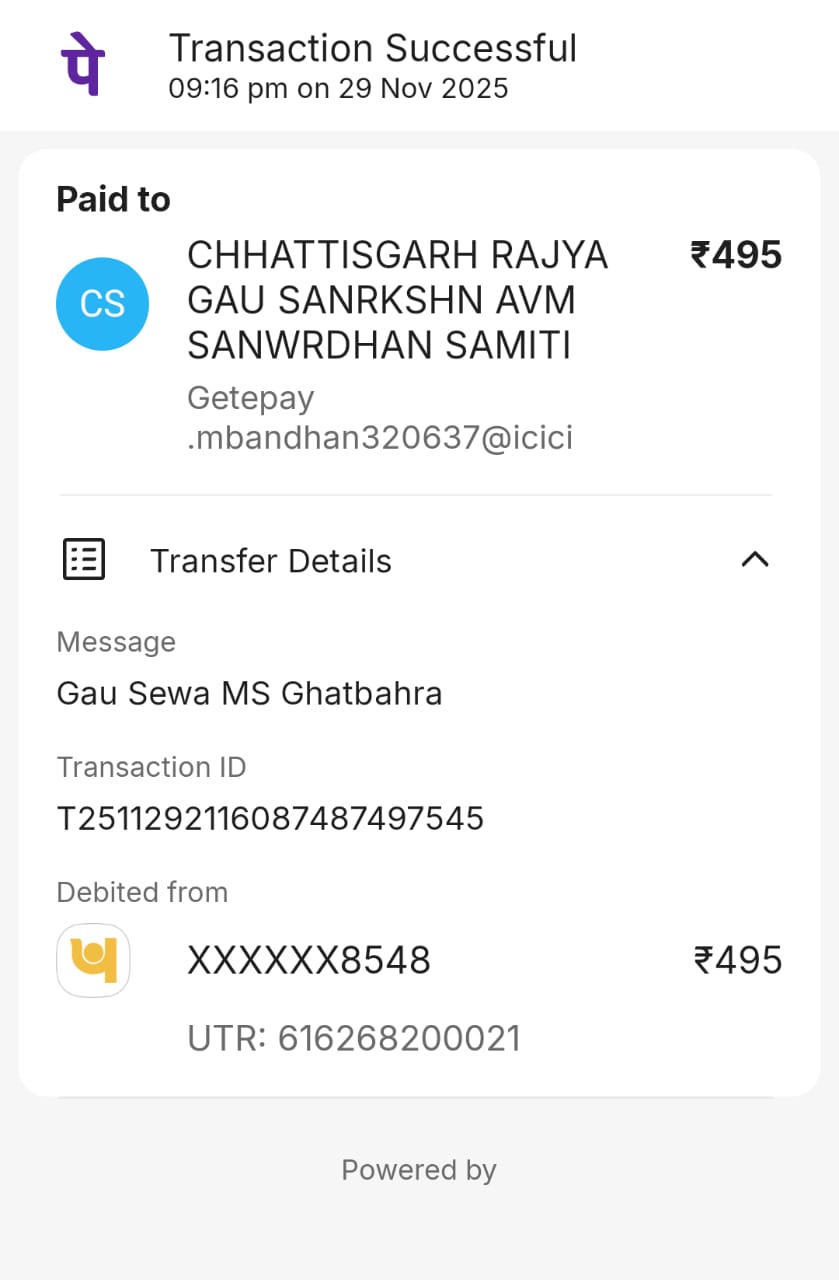Click the PhonePe logo icon
Screen dimensions: 839x1280
pyautogui.click(x=82, y=63)
